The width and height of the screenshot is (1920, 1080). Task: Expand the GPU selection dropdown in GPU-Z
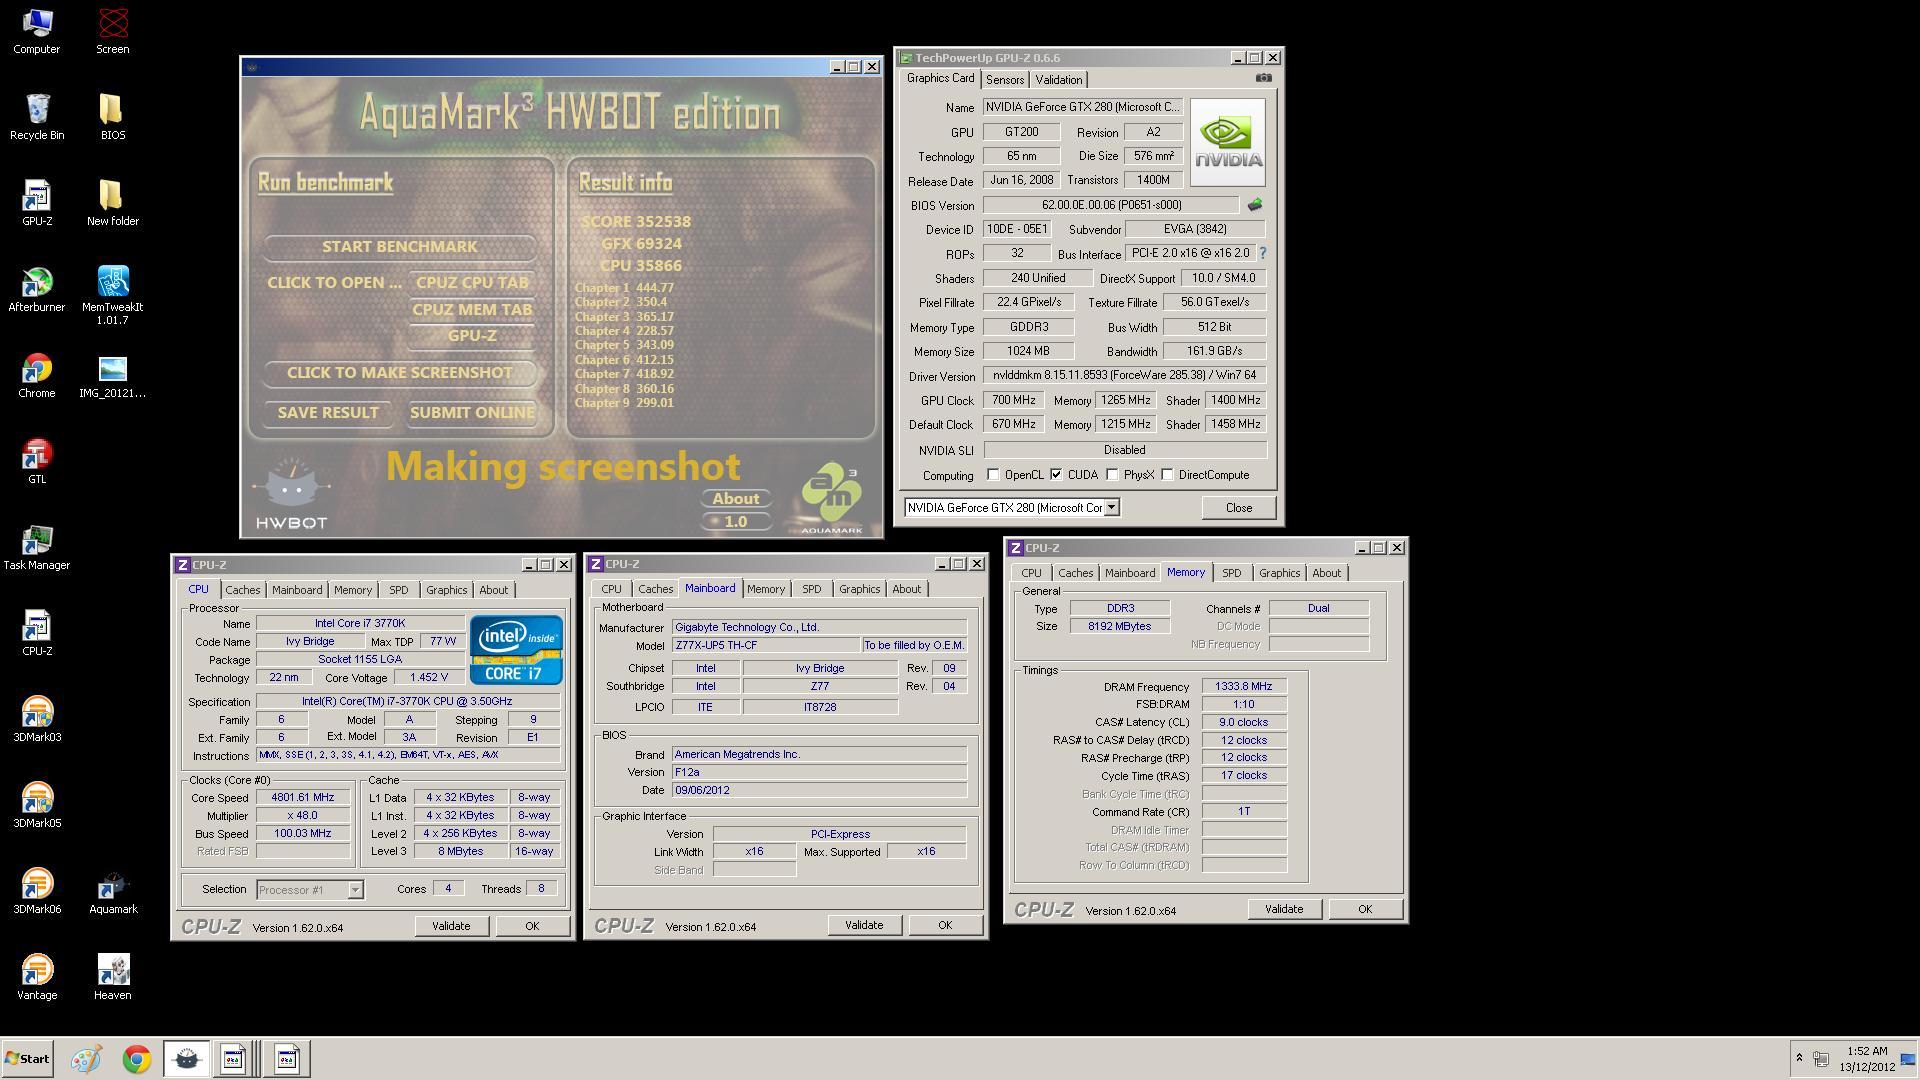click(1111, 508)
